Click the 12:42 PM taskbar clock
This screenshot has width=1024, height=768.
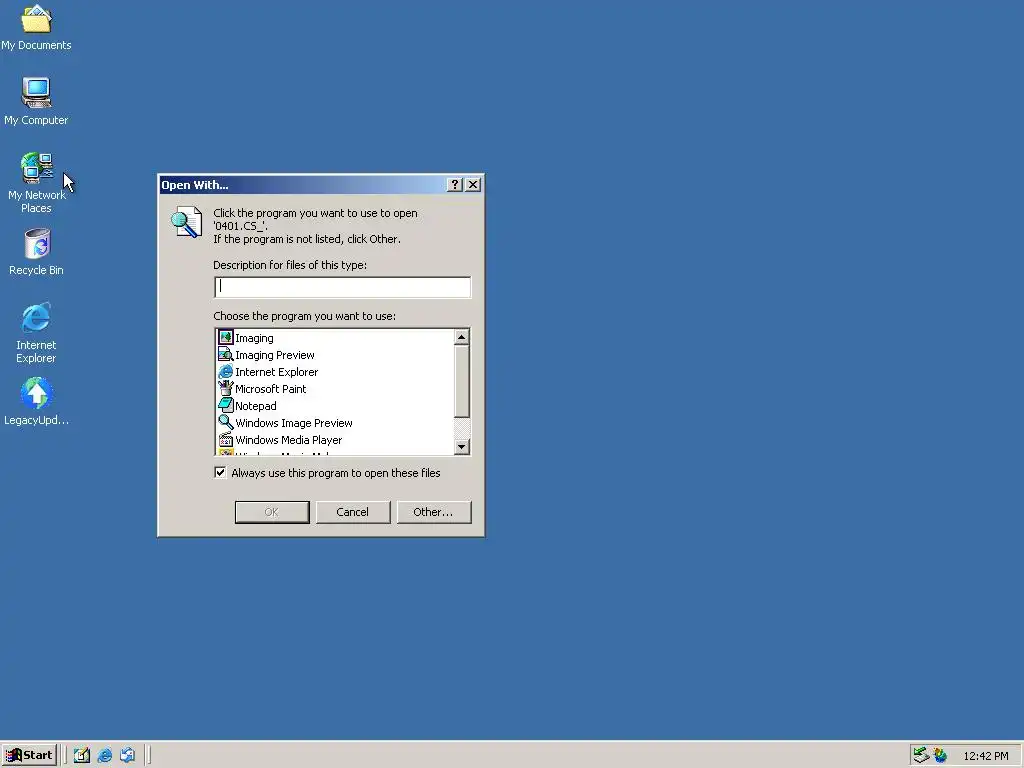[x=985, y=756]
